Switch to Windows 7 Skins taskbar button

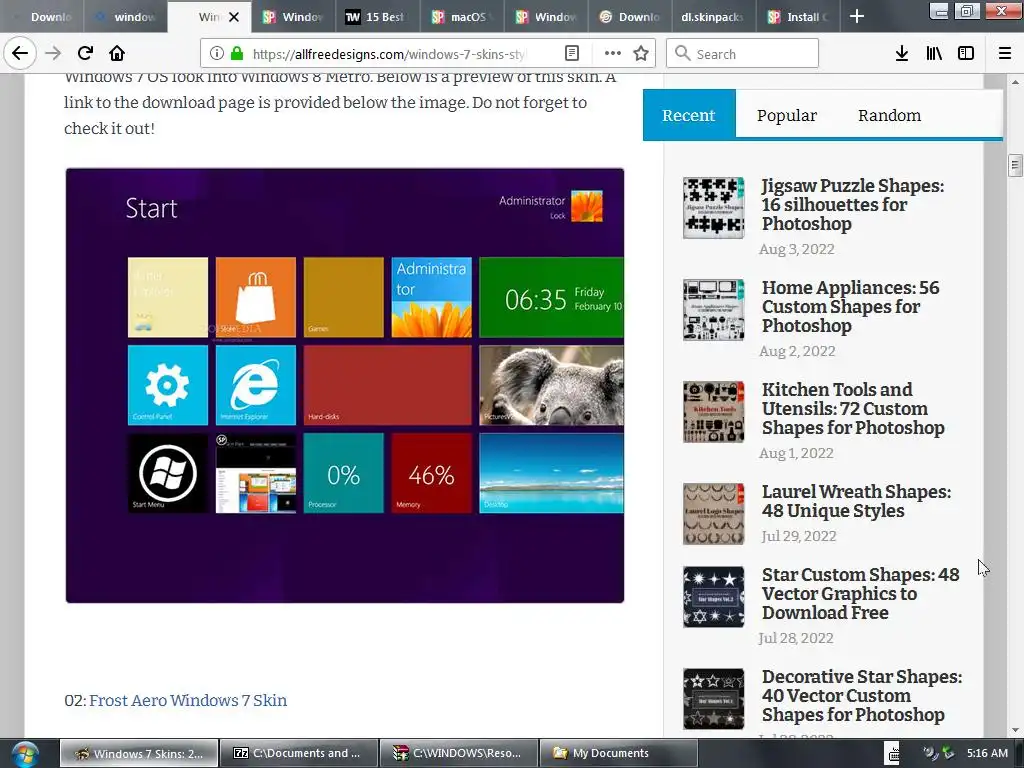pyautogui.click(x=139, y=753)
